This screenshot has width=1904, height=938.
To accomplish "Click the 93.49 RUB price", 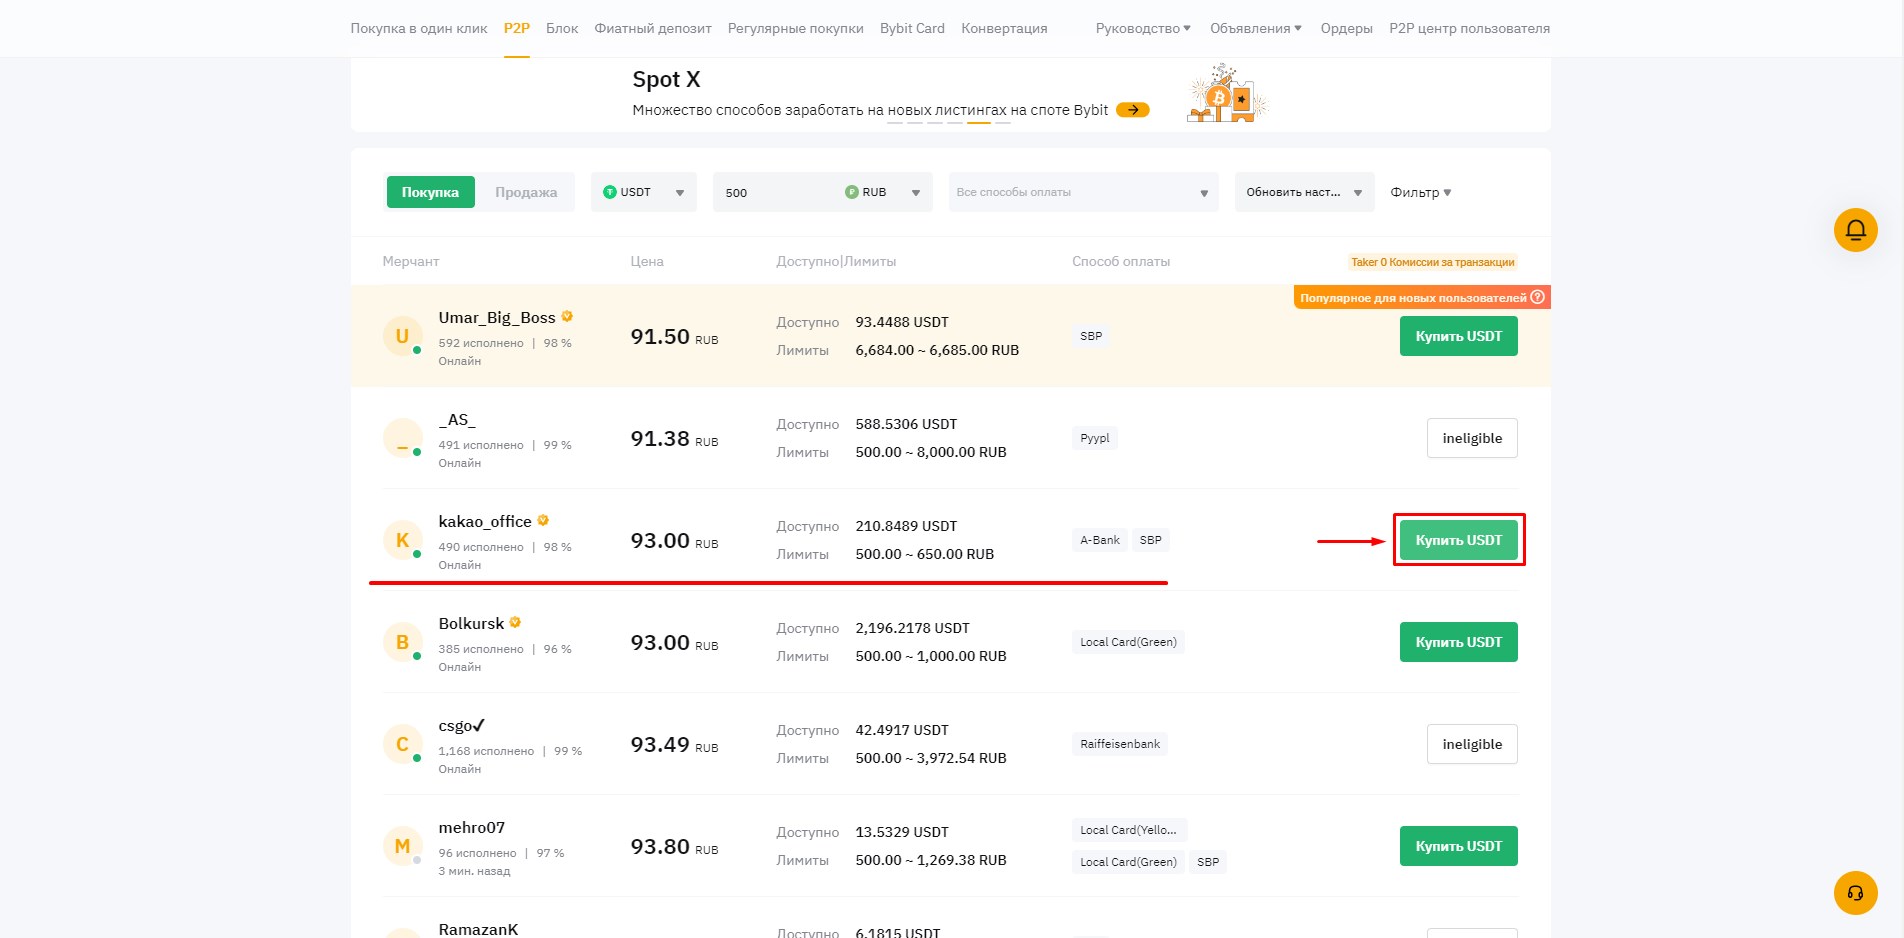I will click(674, 745).
